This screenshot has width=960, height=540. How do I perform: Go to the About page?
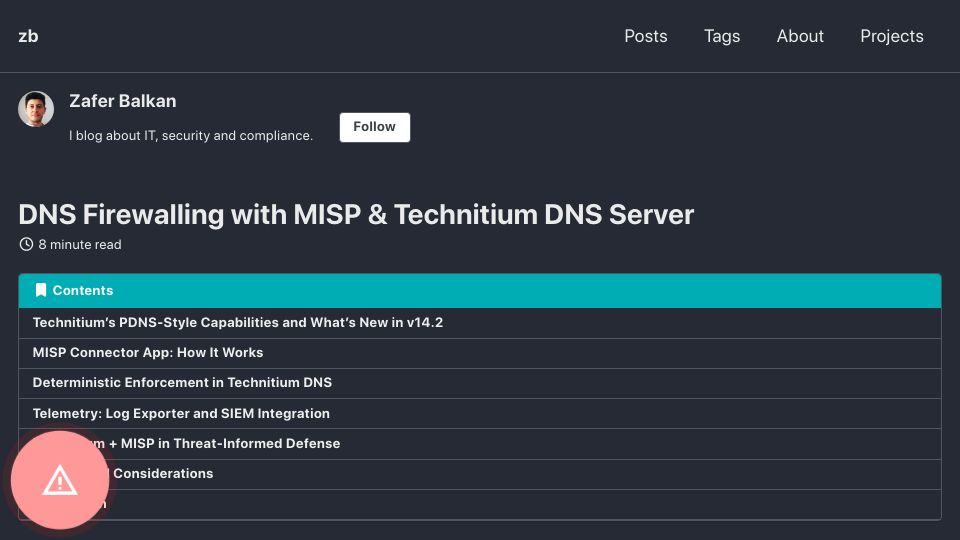[x=800, y=36]
